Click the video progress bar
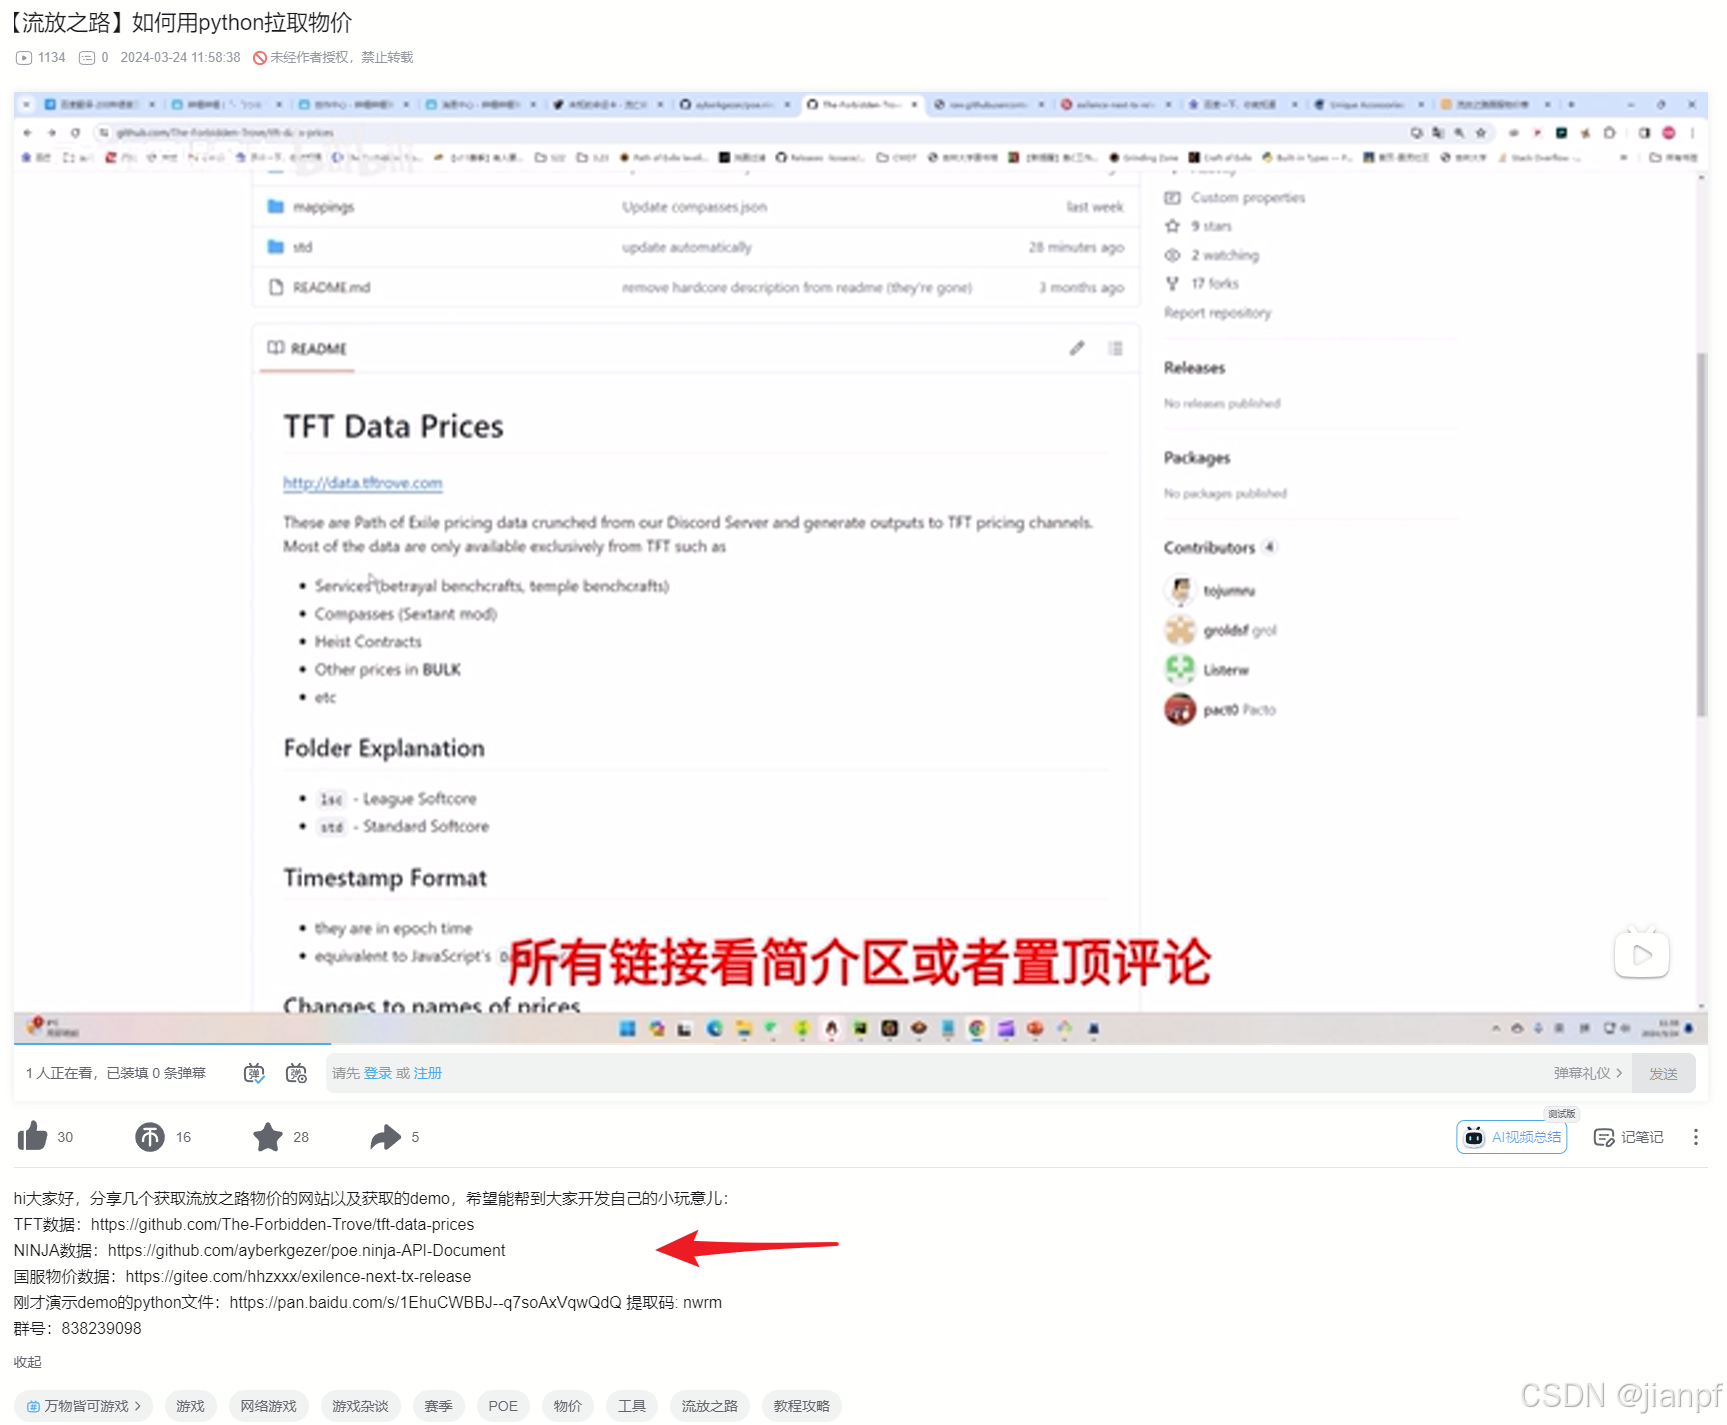This screenshot has width=1727, height=1425. 860,1044
